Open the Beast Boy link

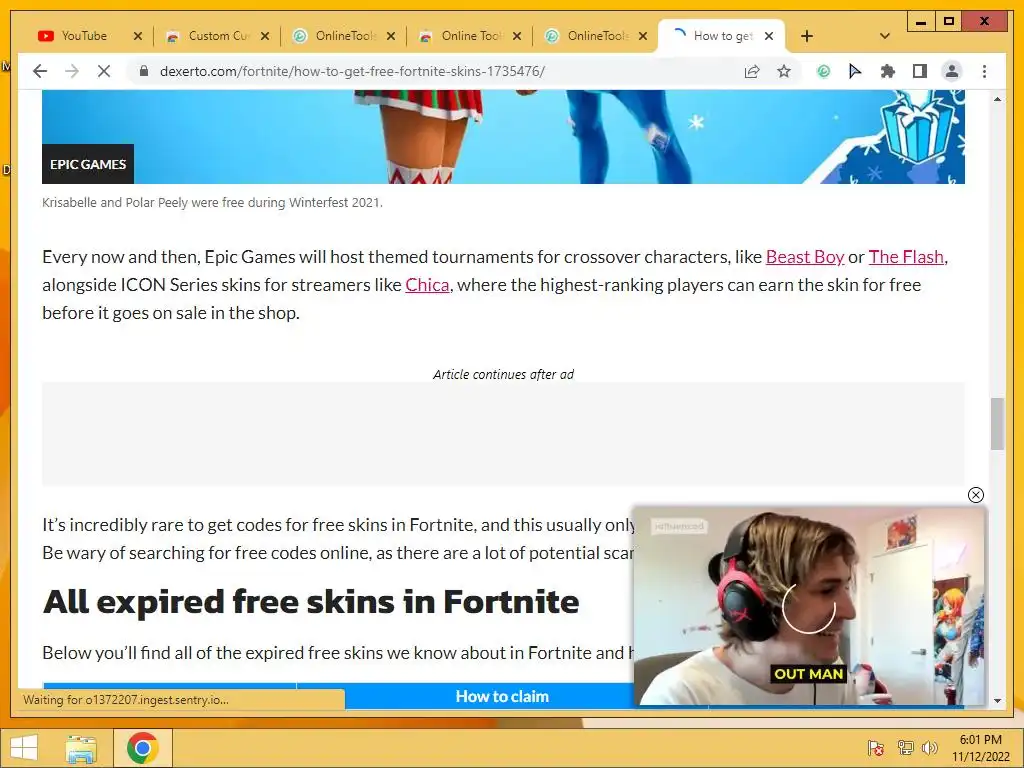click(805, 257)
